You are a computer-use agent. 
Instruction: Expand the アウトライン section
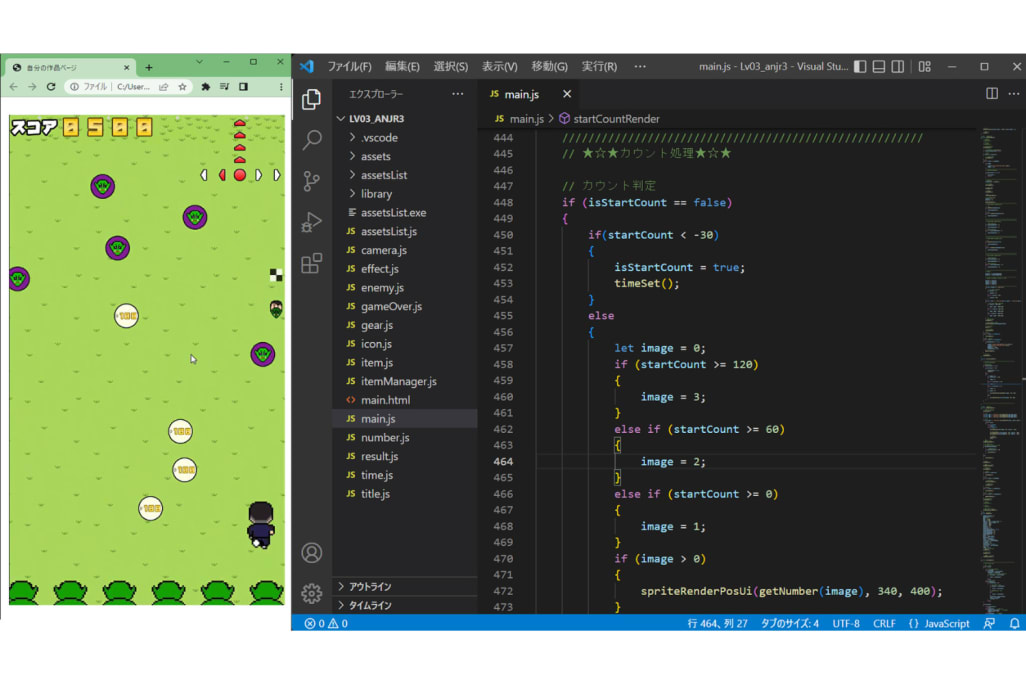[370, 587]
